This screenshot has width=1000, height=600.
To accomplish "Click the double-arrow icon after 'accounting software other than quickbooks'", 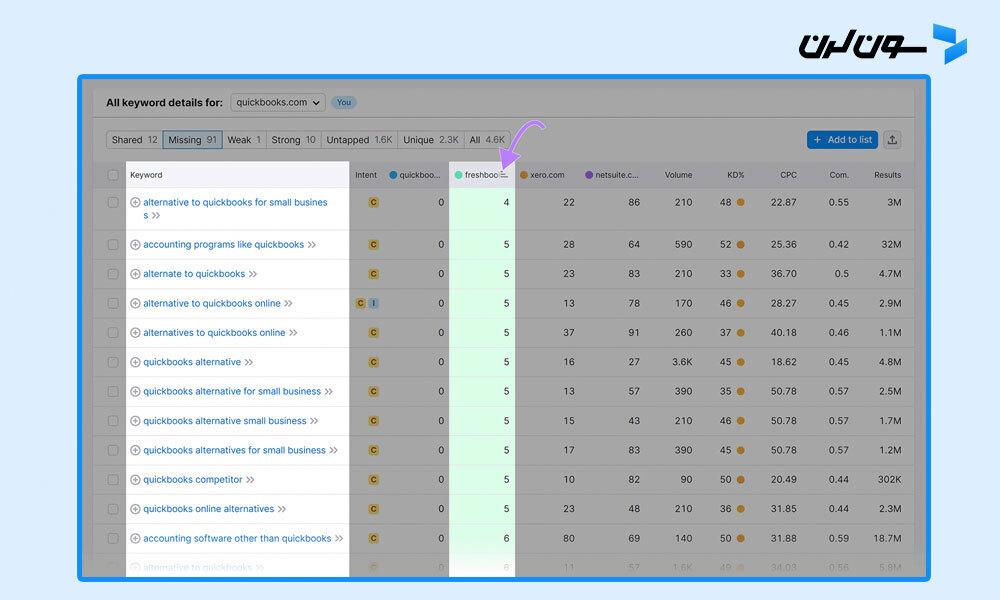I will click(339, 539).
